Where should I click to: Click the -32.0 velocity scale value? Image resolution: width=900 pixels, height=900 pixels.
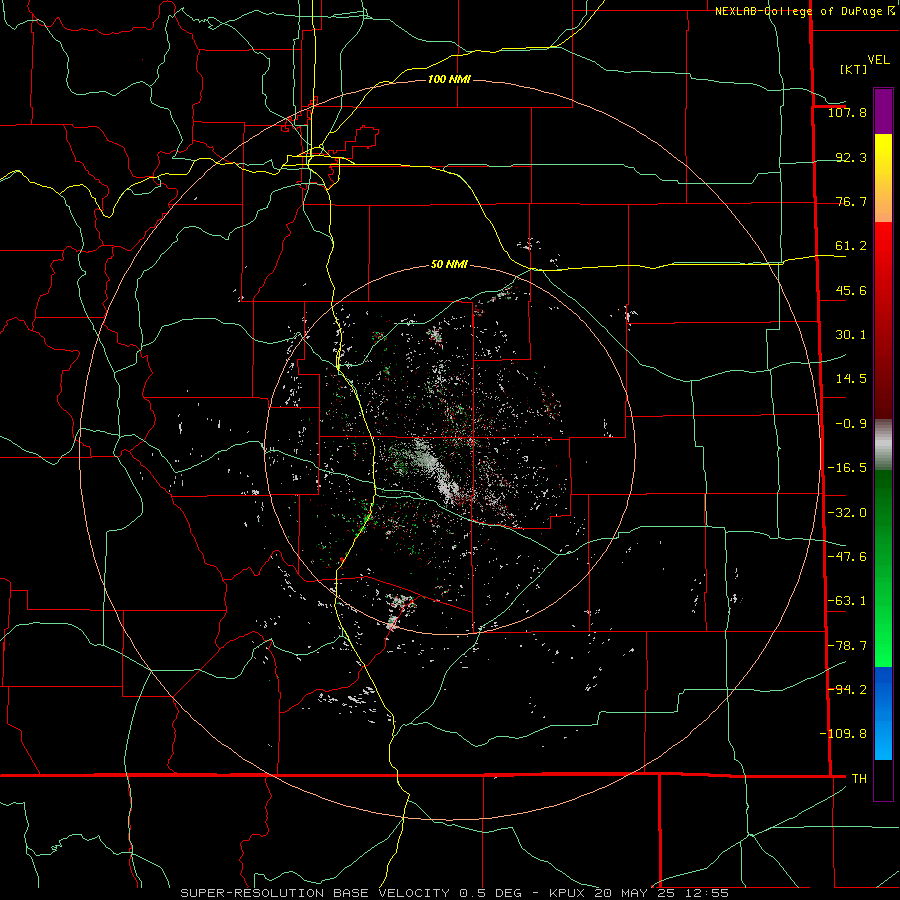[x=847, y=513]
